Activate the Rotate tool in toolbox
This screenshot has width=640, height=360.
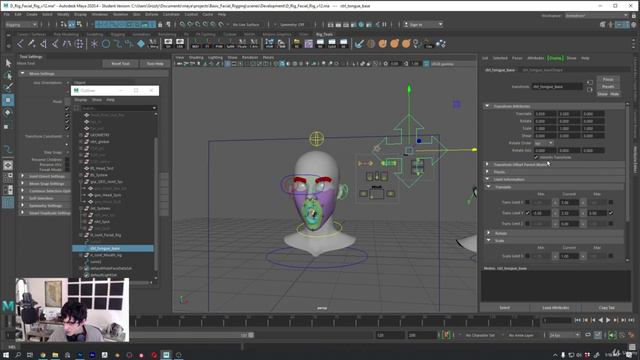click(x=8, y=113)
